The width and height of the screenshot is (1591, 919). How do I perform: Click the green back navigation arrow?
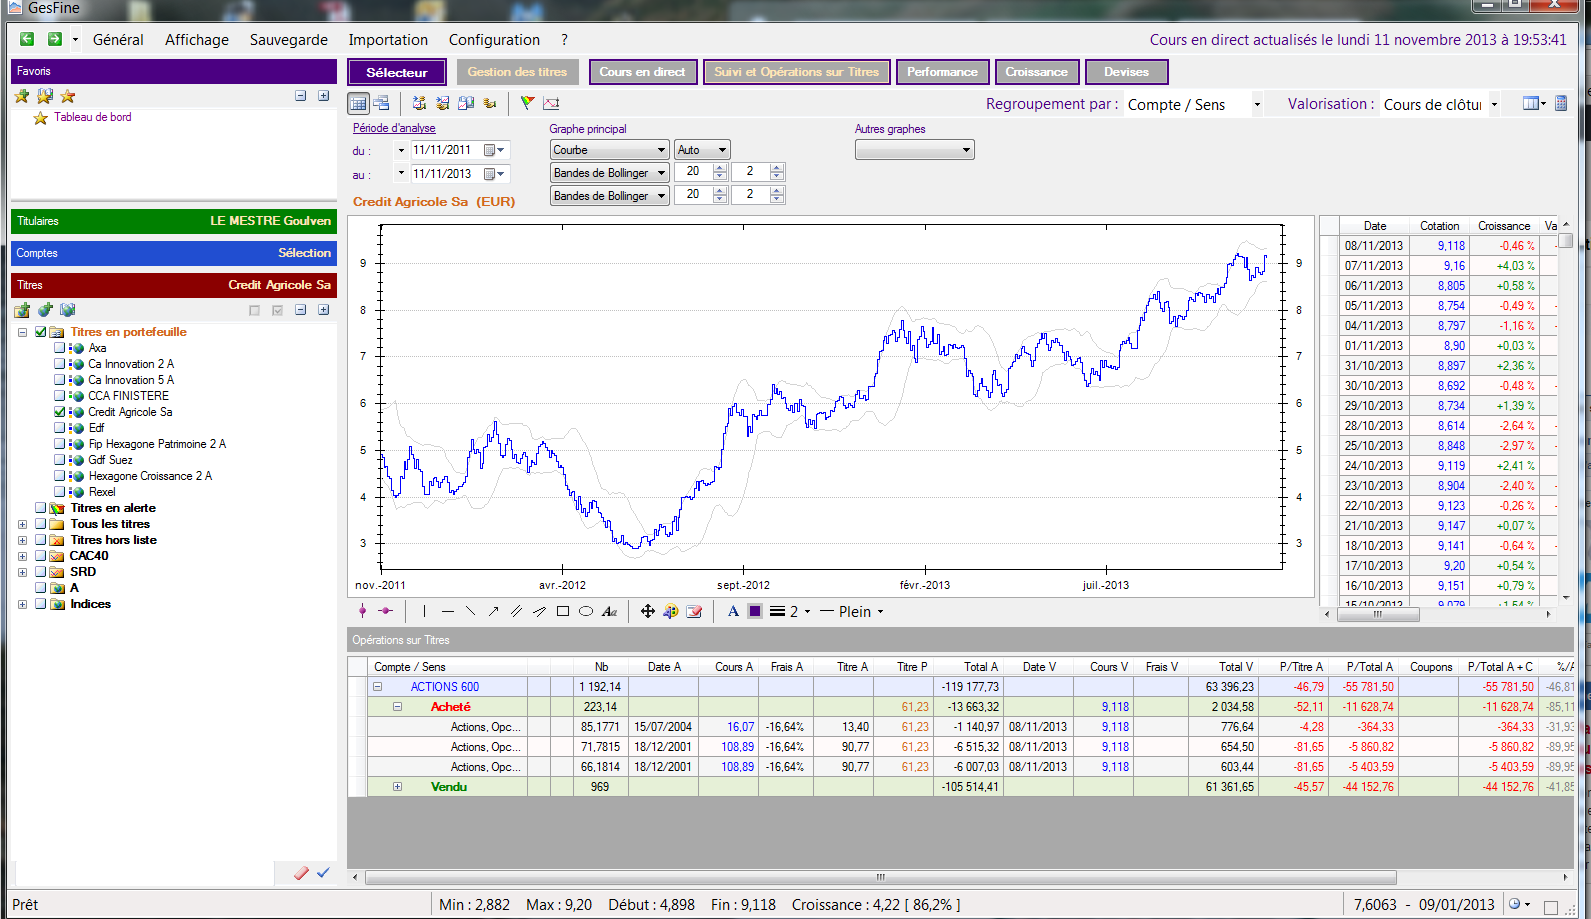click(27, 39)
